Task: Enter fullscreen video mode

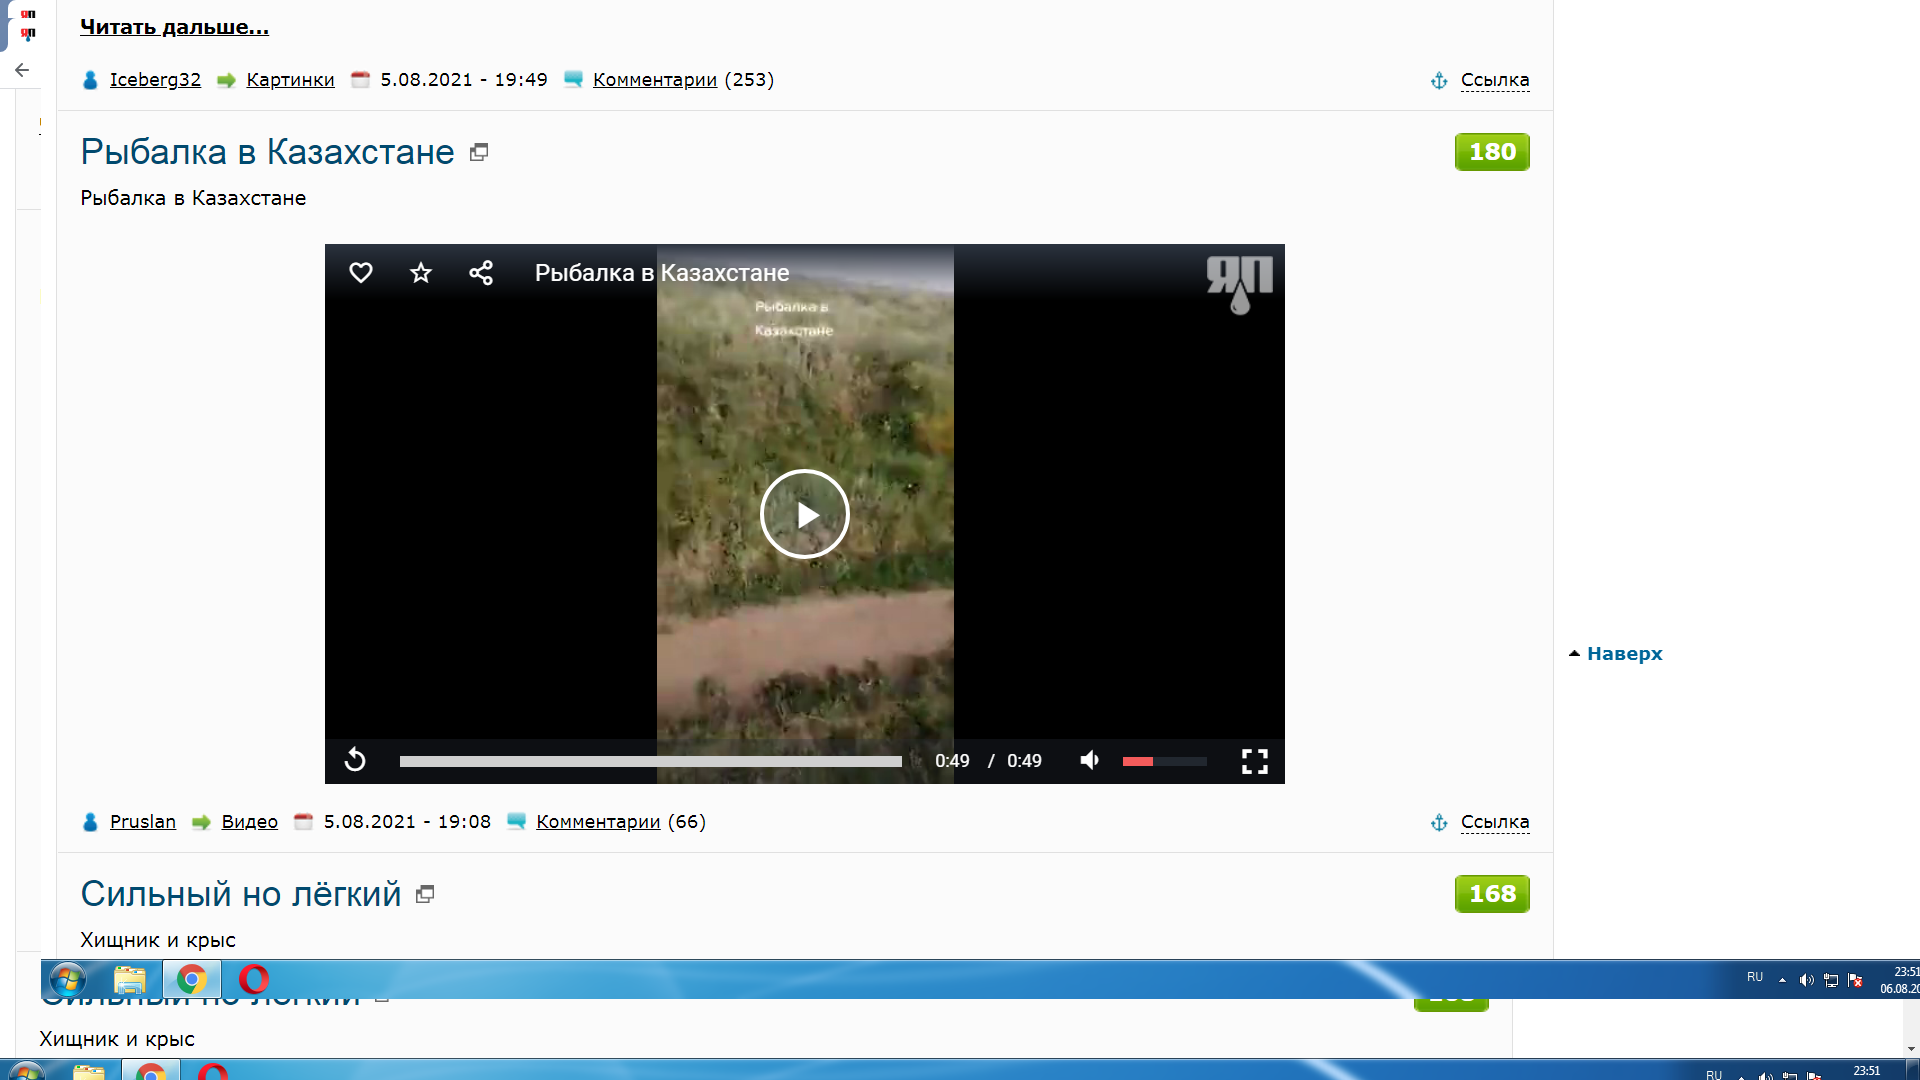Action: (x=1255, y=761)
